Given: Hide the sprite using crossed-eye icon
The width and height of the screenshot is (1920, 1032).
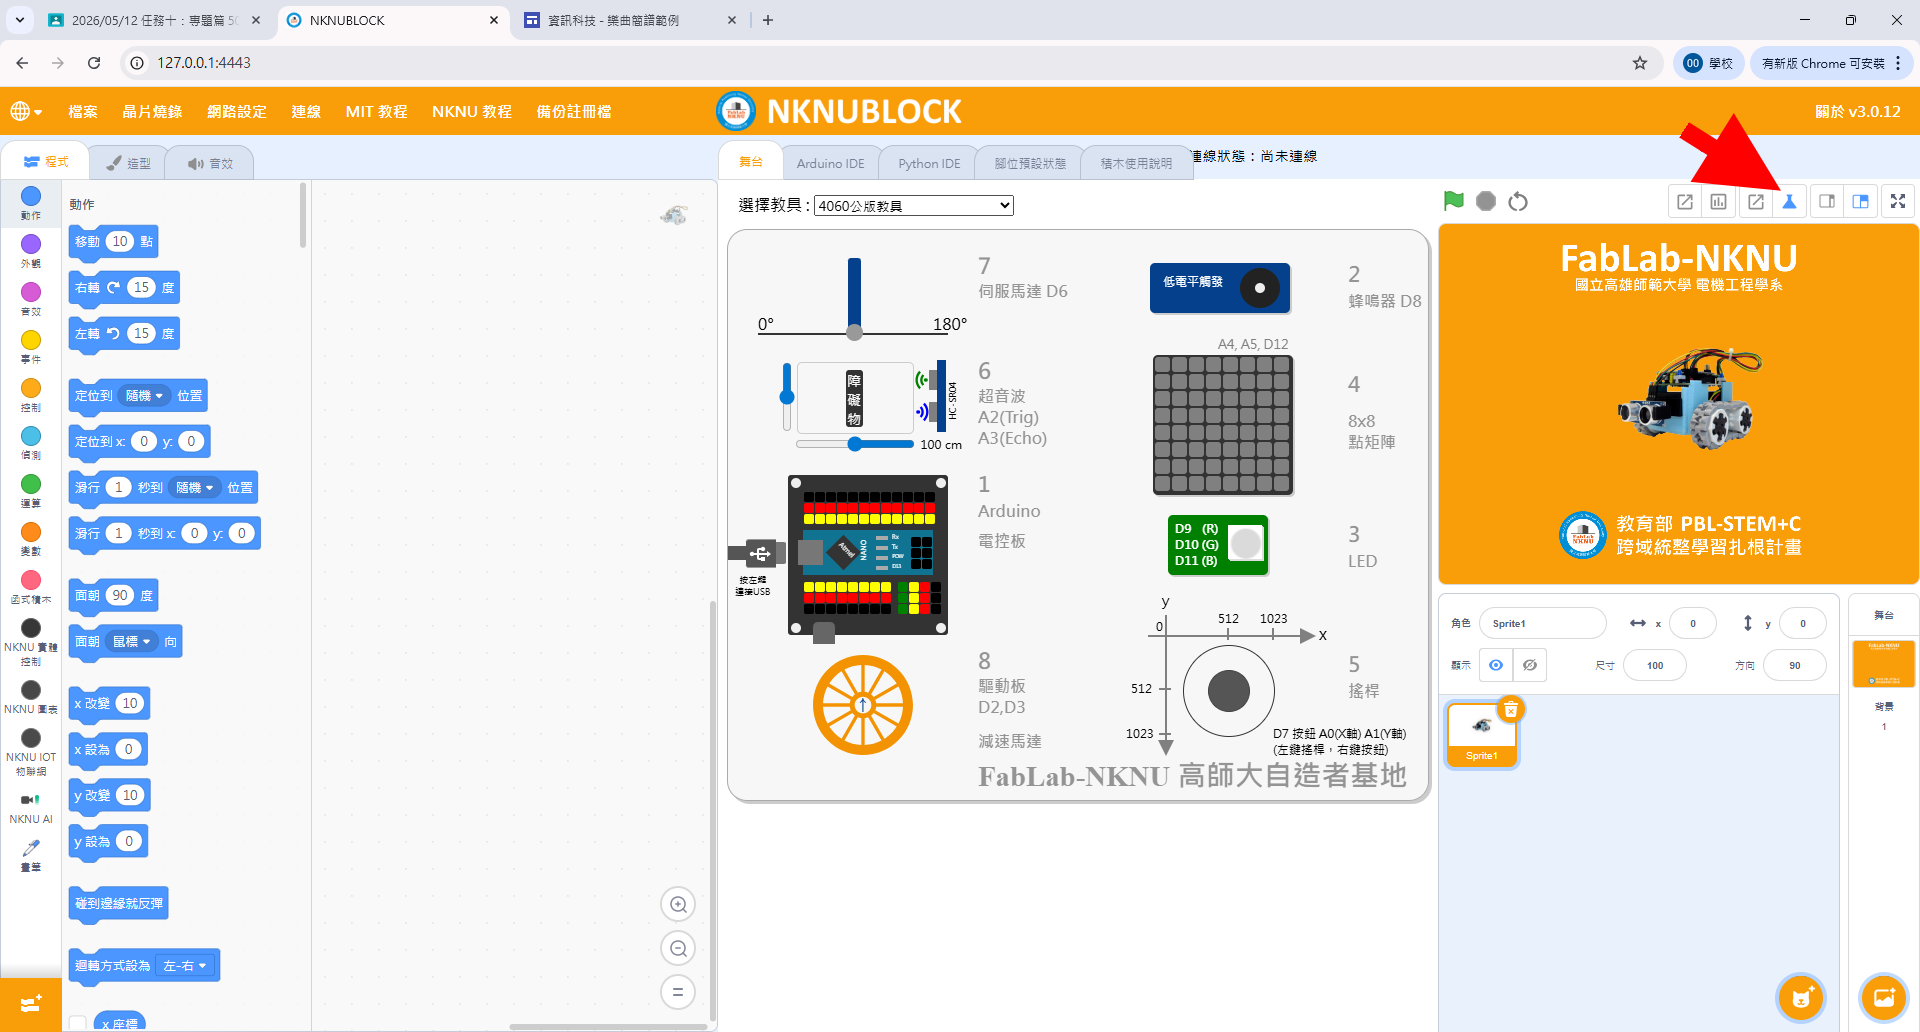Looking at the screenshot, I should 1530,665.
